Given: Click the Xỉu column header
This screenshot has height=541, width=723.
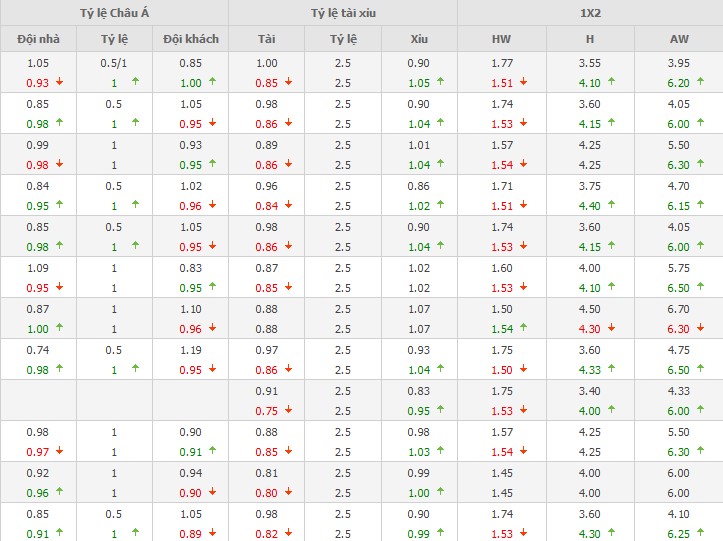Looking at the screenshot, I should [419, 39].
